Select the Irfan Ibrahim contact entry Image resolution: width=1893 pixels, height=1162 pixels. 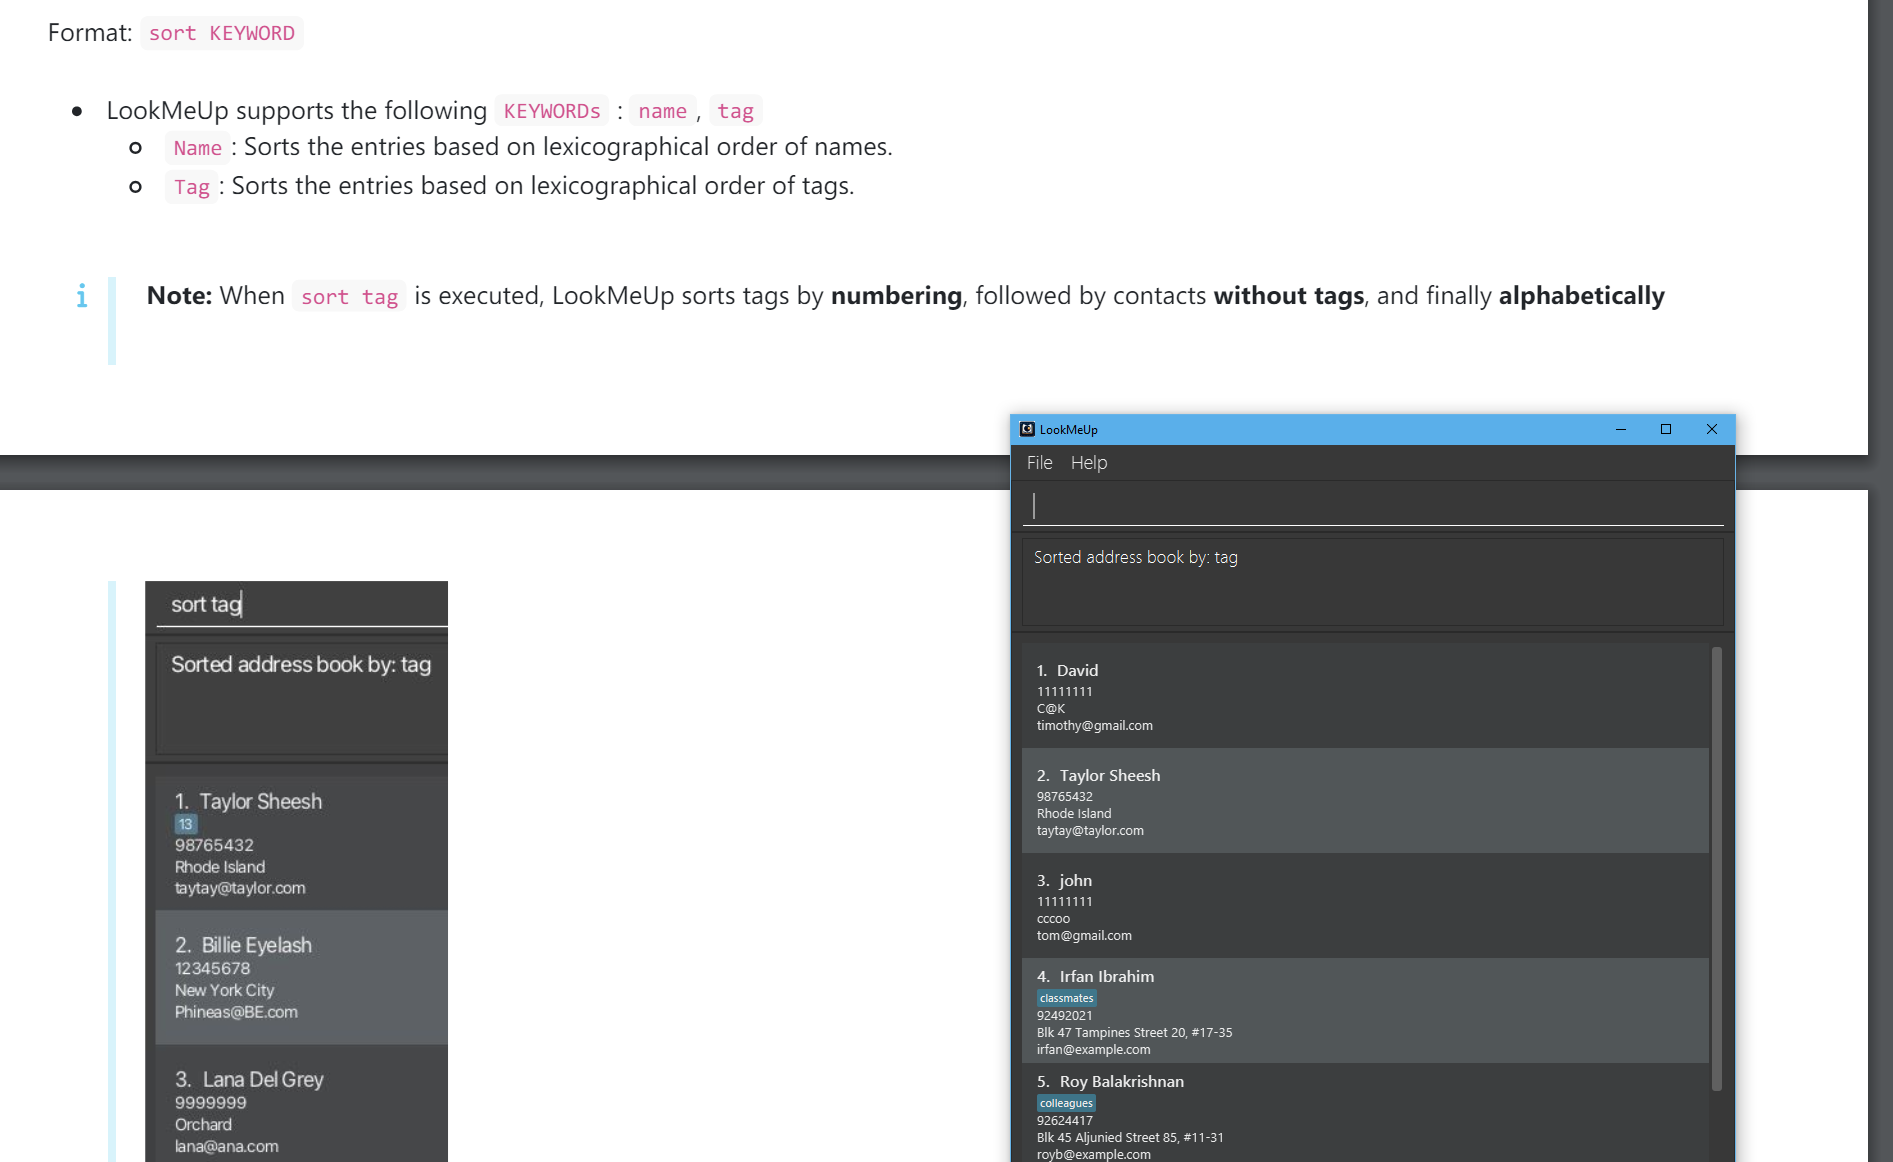tap(1365, 1011)
